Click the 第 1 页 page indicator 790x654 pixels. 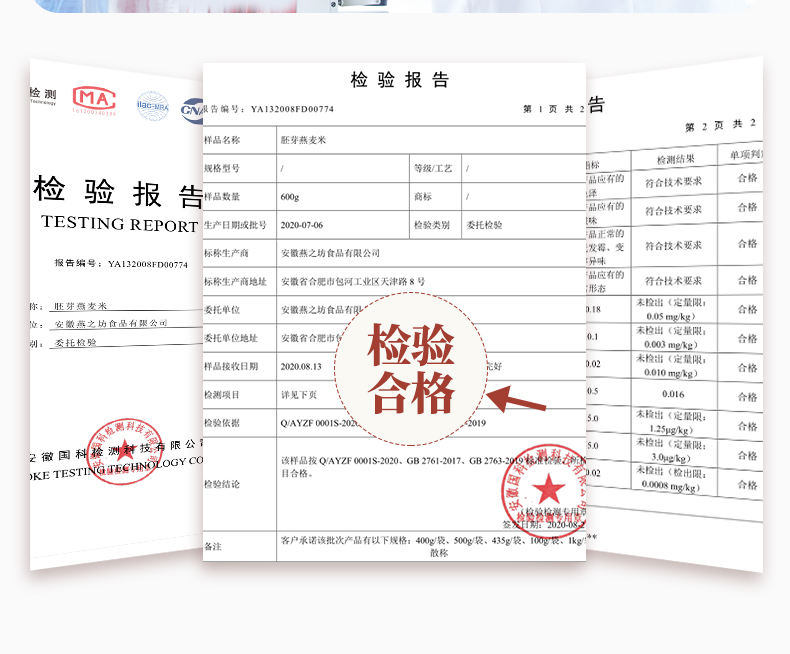coord(548,109)
